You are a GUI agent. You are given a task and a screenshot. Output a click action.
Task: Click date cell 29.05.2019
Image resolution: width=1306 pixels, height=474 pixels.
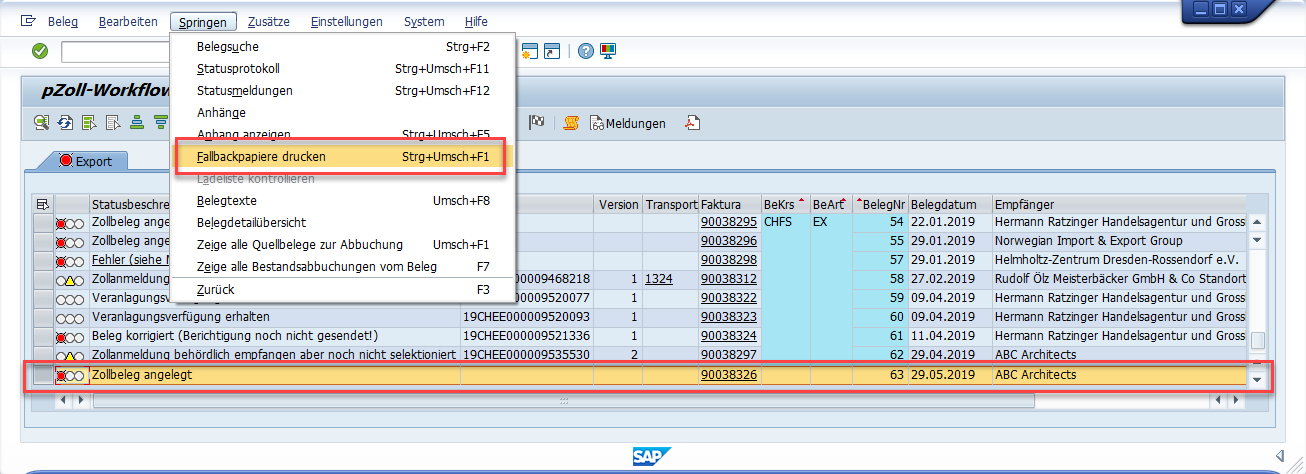950,376
